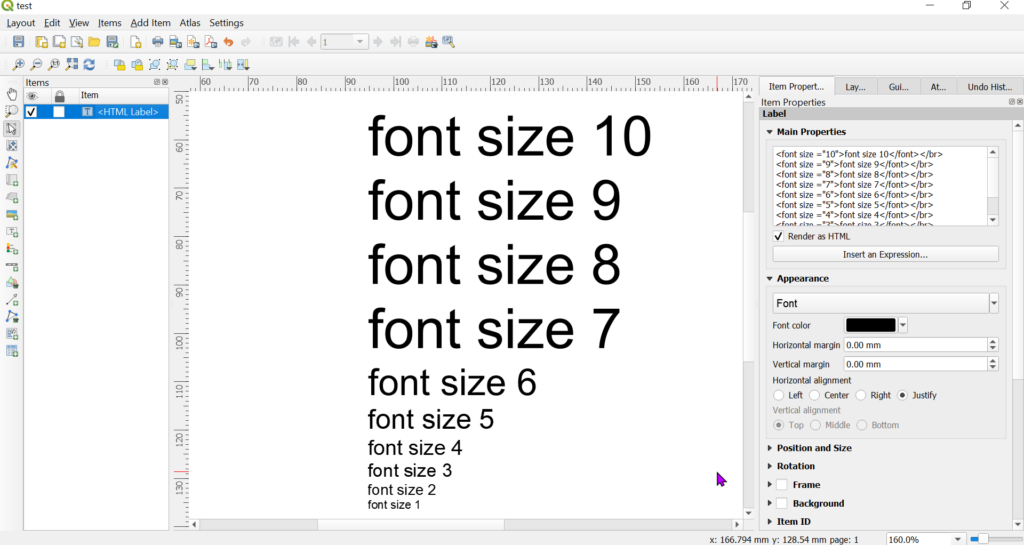Unlock all items
Image resolution: width=1024 pixels, height=545 pixels.
(x=136, y=65)
